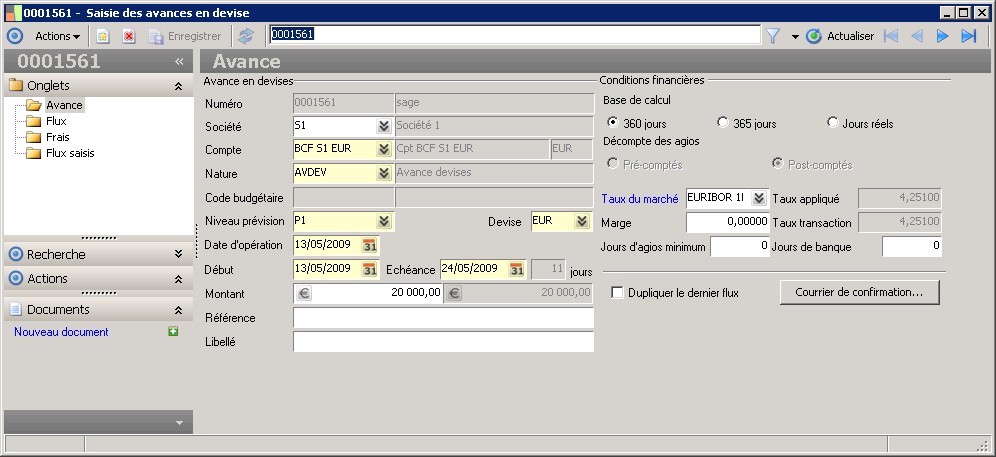Collapse the left sidebar with double chevron
This screenshot has width=996, height=457.
click(x=179, y=61)
